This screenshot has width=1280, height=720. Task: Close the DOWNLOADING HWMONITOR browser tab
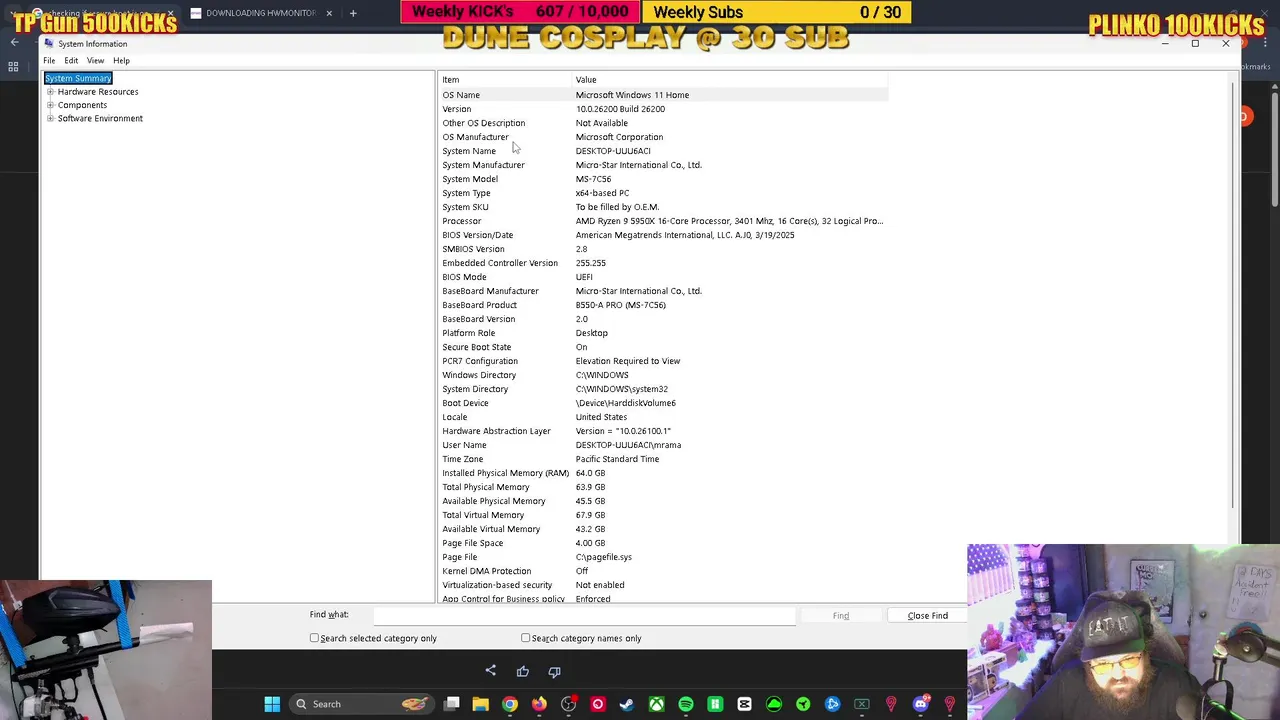tap(329, 13)
